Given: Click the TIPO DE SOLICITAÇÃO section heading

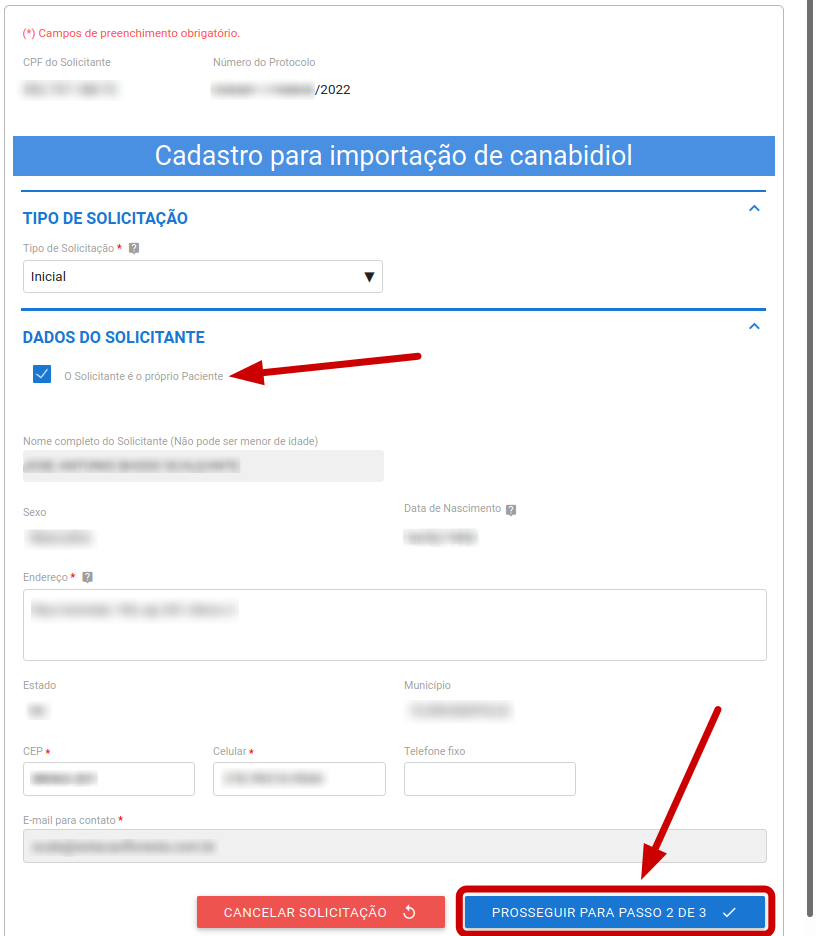Looking at the screenshot, I should [x=105, y=218].
